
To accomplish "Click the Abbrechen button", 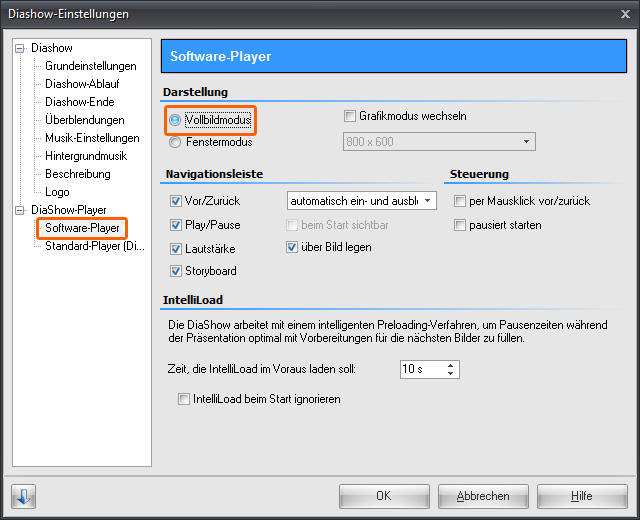I will (x=483, y=496).
